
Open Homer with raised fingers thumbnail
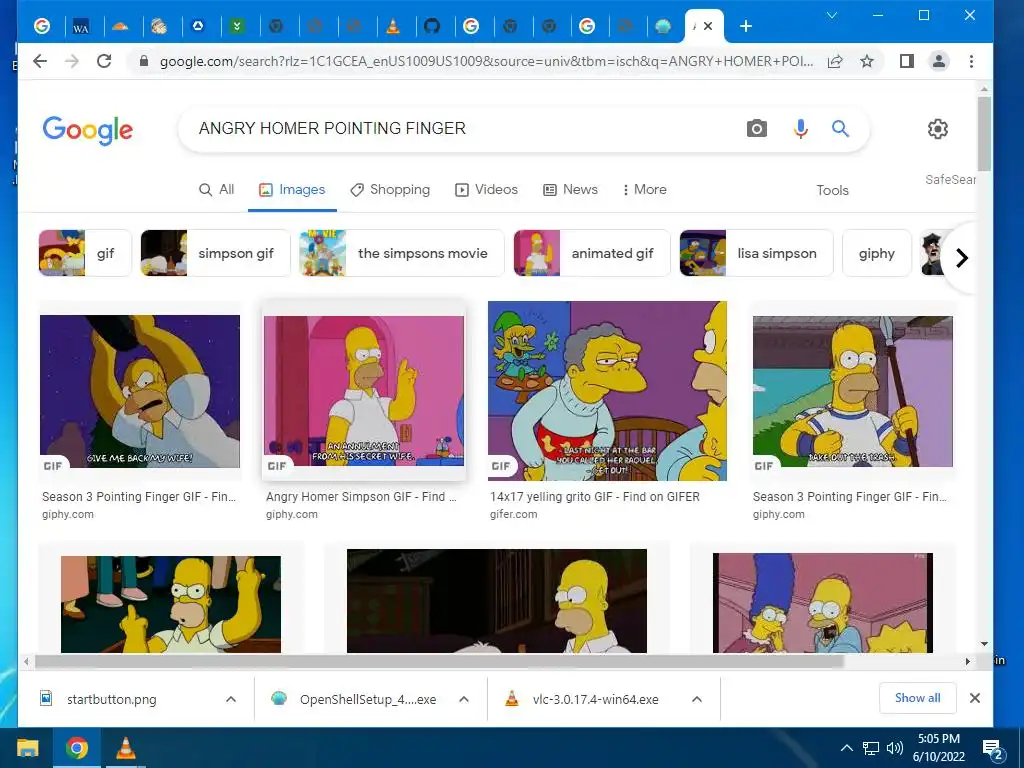coord(170,604)
